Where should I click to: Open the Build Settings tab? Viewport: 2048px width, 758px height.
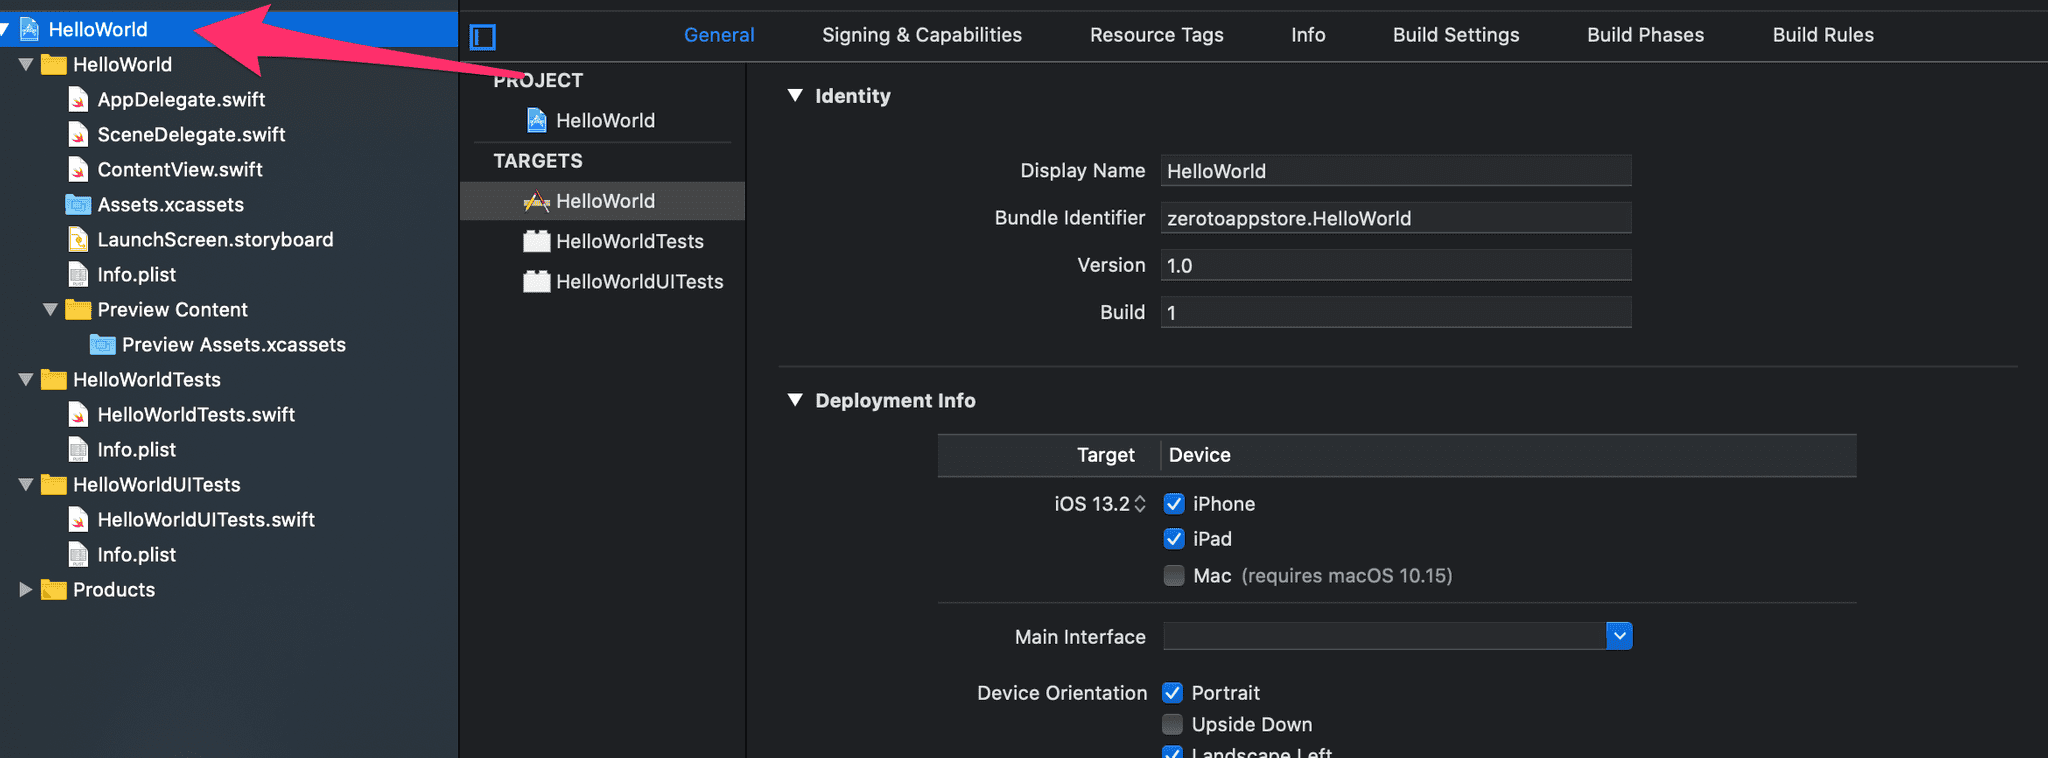(x=1456, y=35)
